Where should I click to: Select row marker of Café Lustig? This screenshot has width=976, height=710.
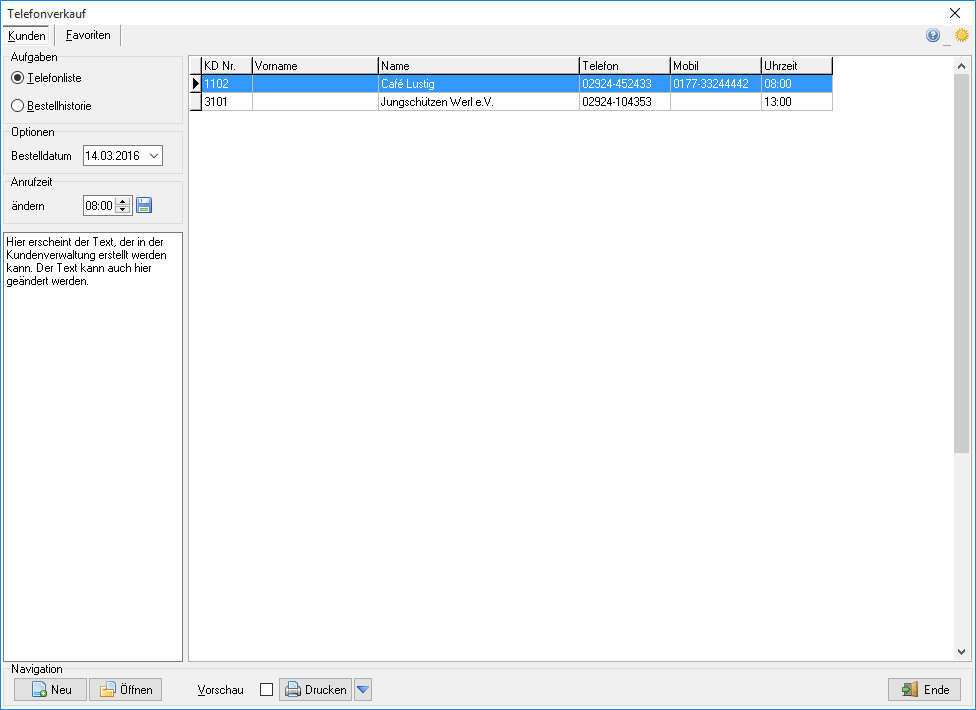(195, 83)
